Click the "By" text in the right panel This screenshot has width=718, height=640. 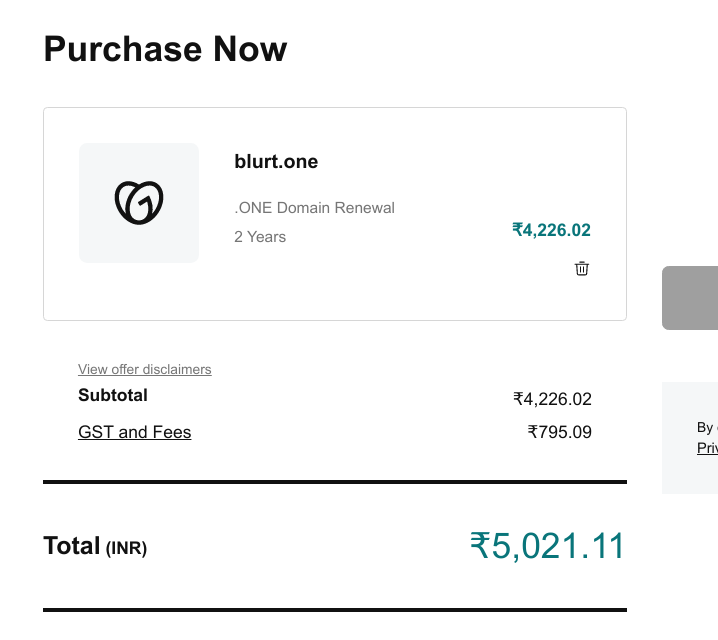click(x=705, y=427)
